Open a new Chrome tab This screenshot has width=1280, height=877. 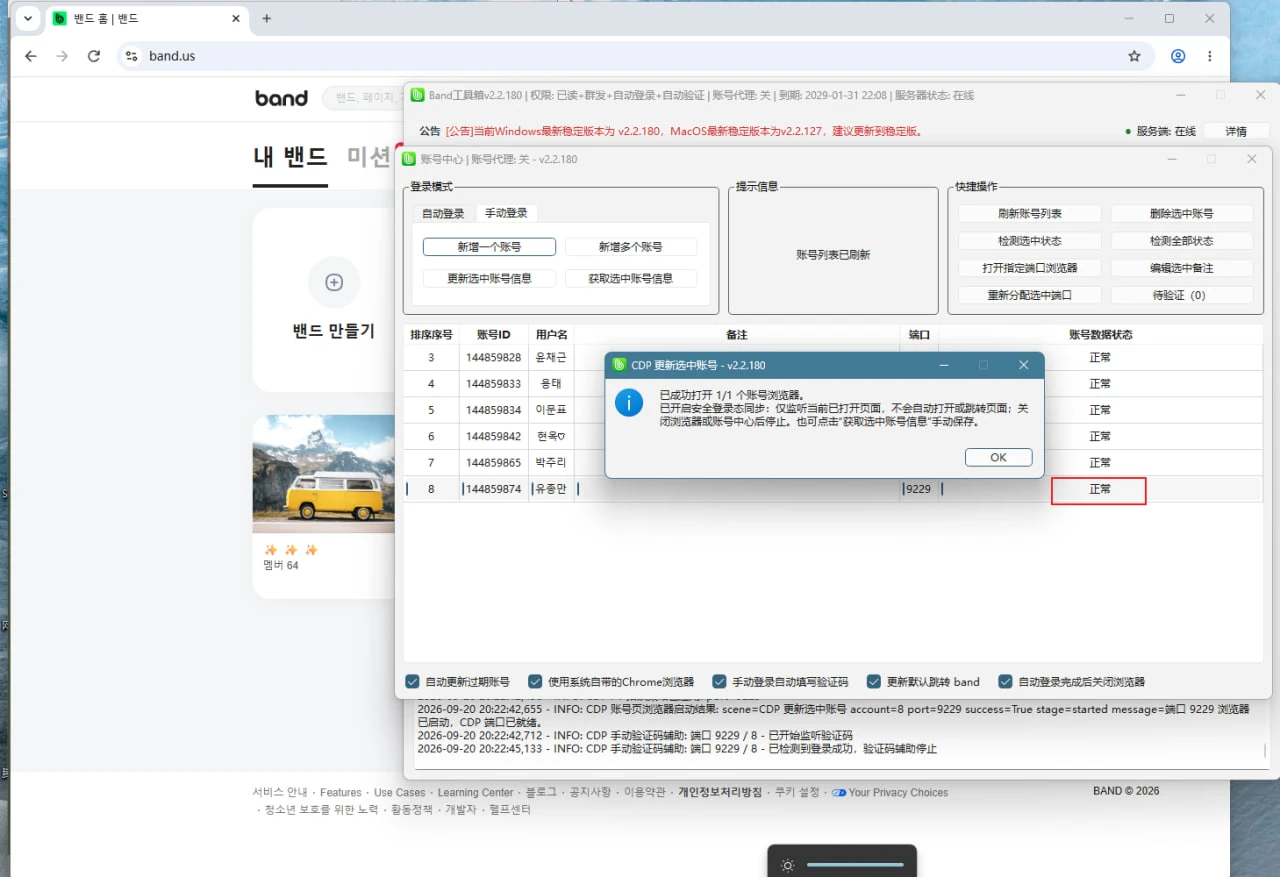coord(266,19)
